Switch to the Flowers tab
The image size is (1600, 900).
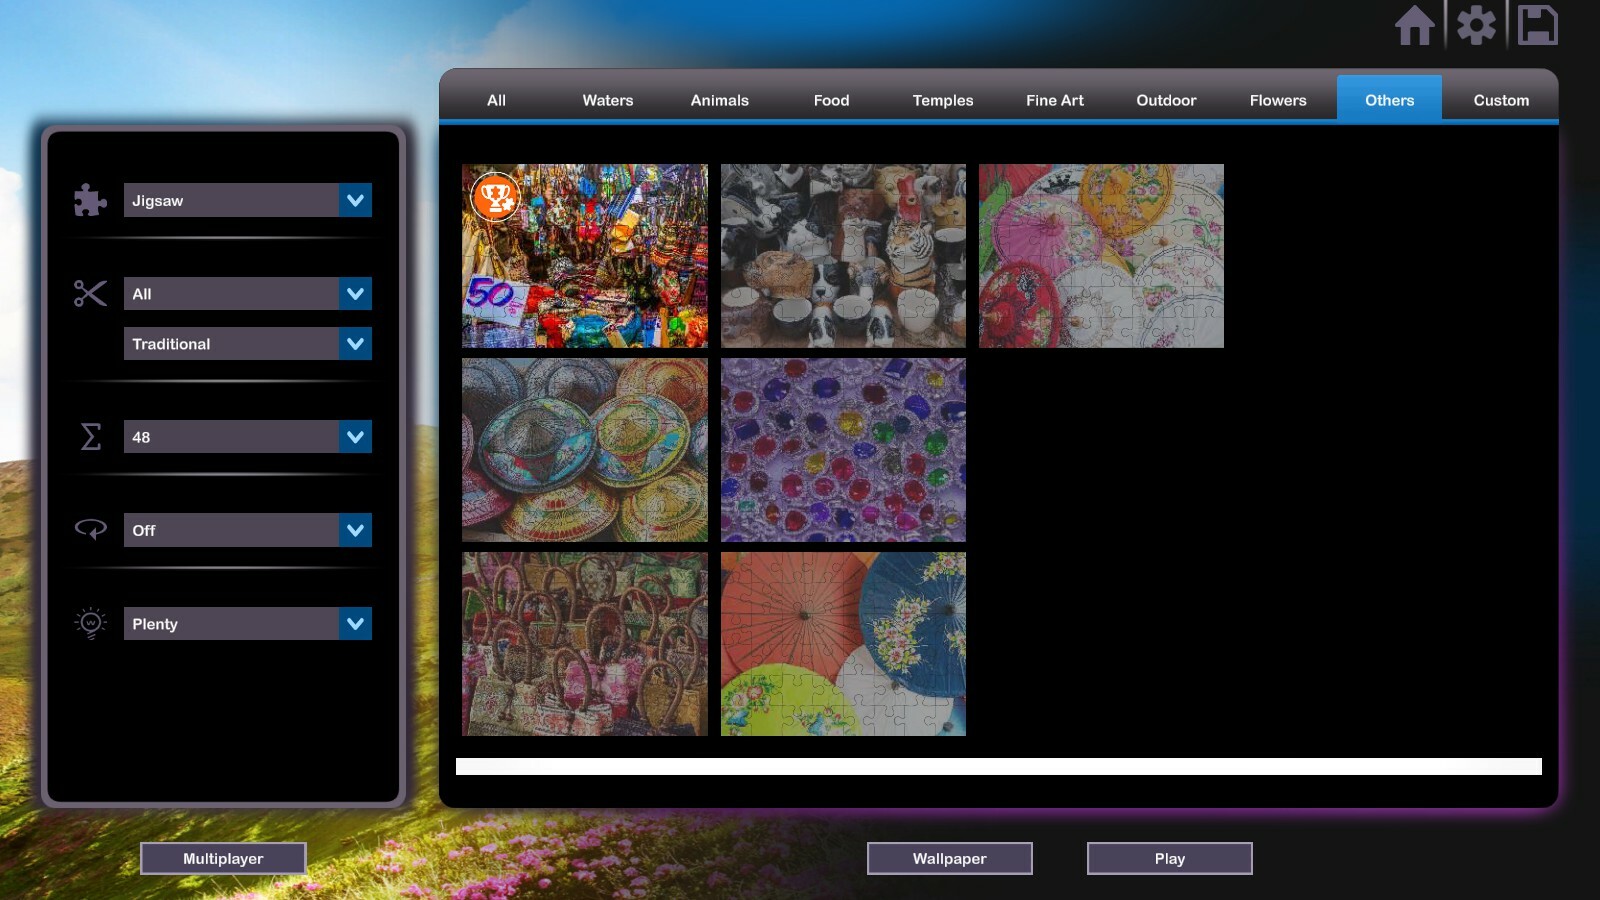1277,100
